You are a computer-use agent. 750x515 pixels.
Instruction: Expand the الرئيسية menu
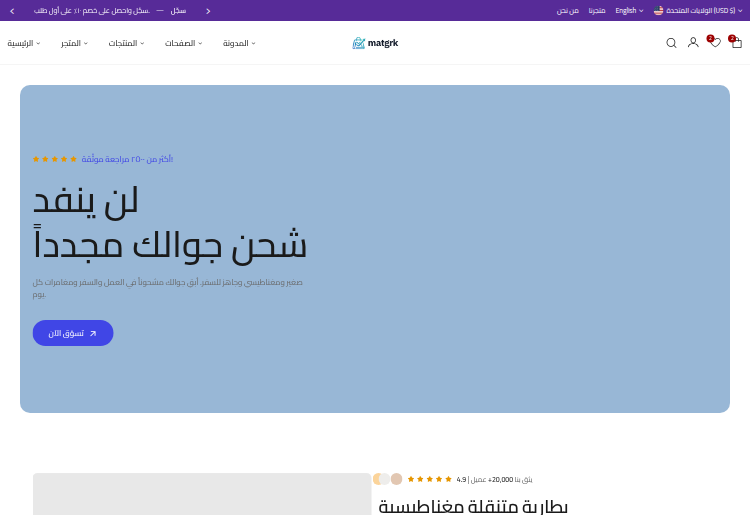(x=23, y=43)
